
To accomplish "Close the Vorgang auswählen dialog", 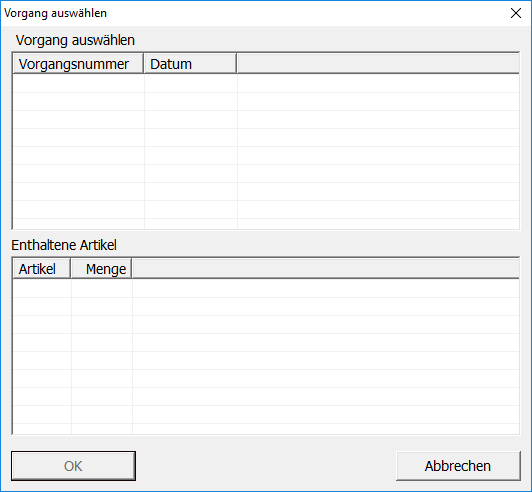I will tap(516, 13).
